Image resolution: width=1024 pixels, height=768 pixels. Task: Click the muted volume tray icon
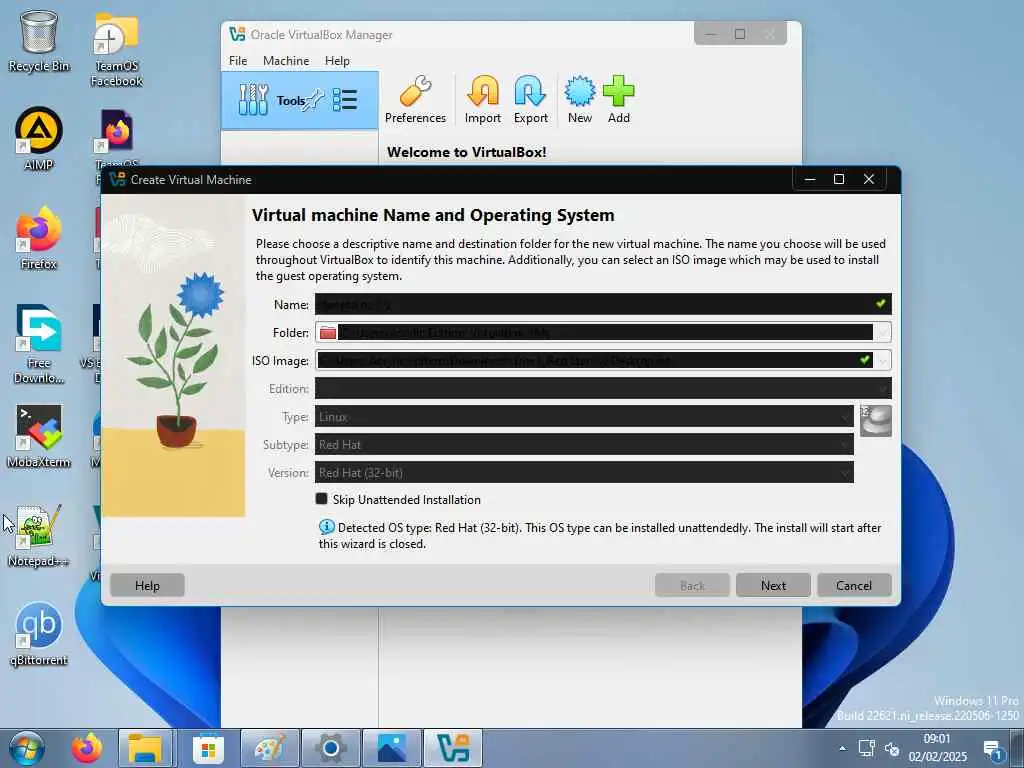(892, 749)
